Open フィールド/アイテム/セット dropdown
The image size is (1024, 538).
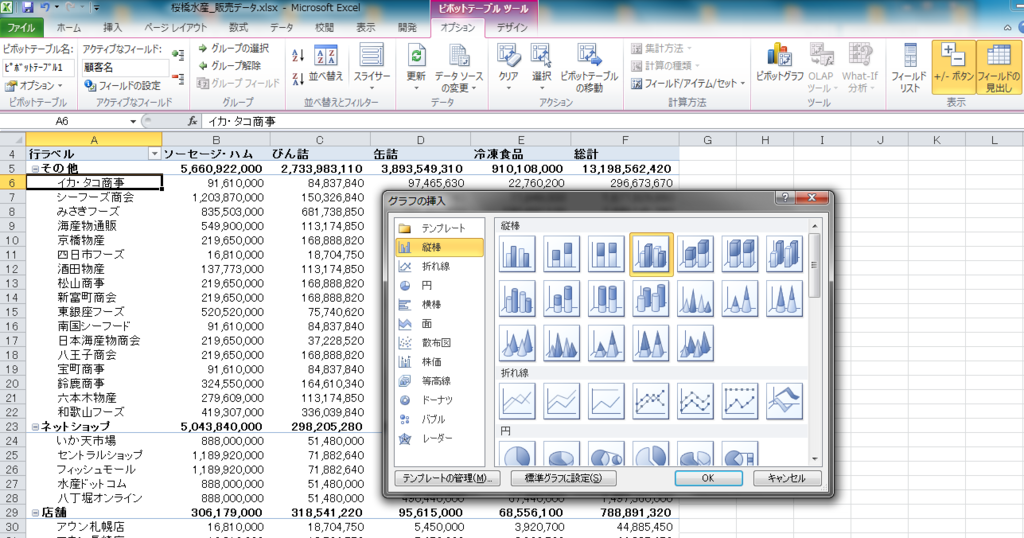pyautogui.click(x=688, y=84)
